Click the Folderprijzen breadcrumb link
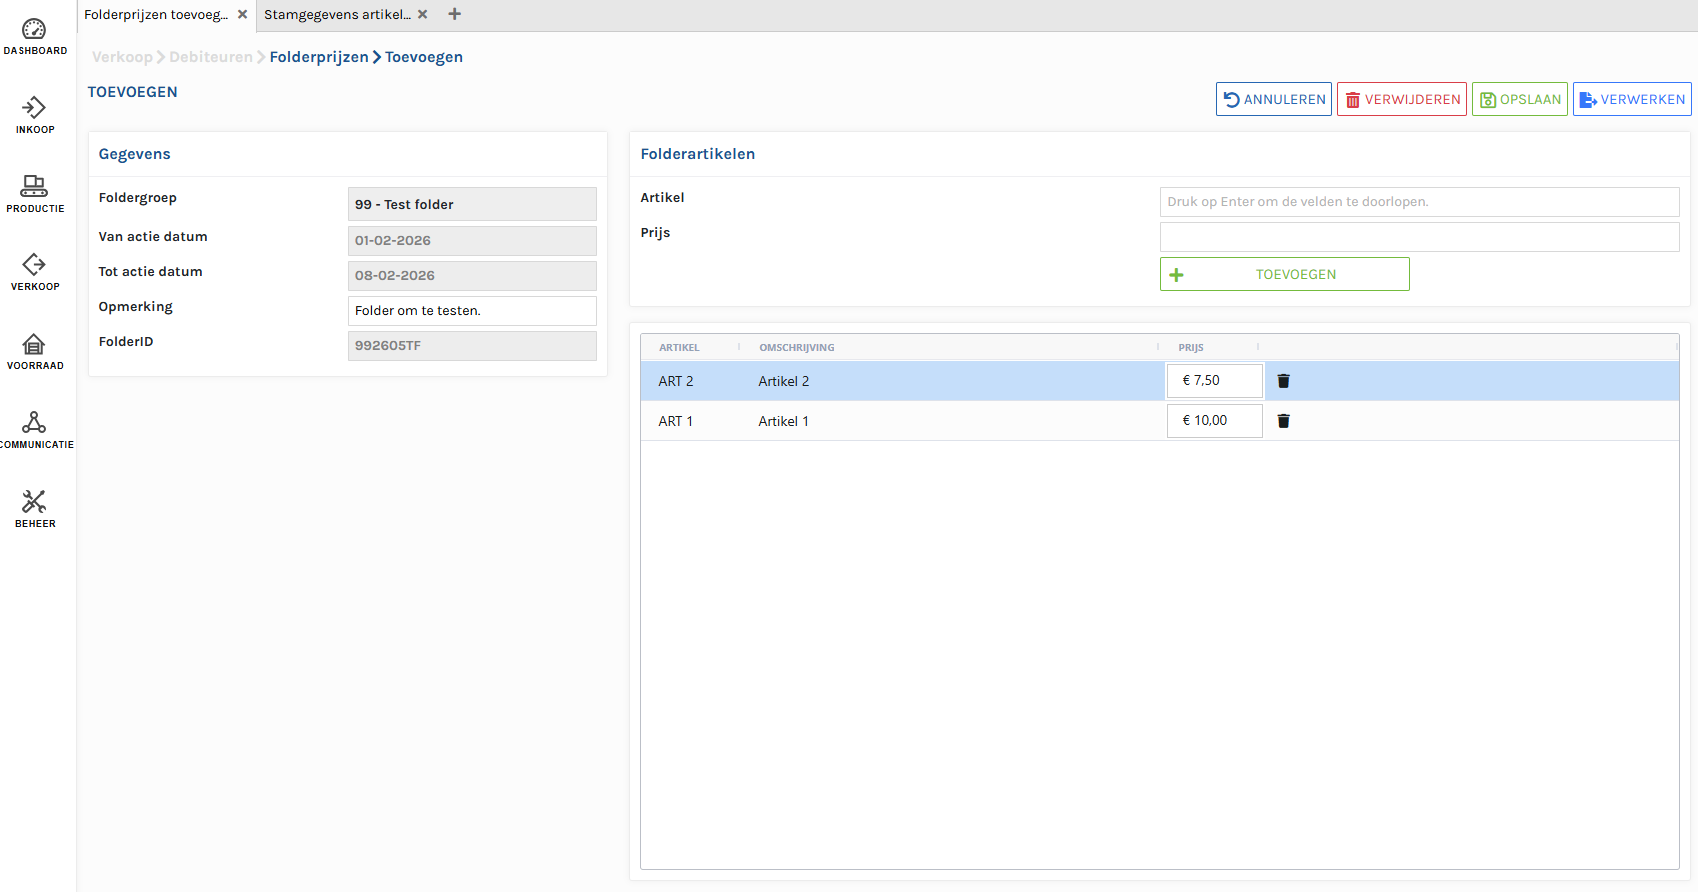 tap(319, 57)
